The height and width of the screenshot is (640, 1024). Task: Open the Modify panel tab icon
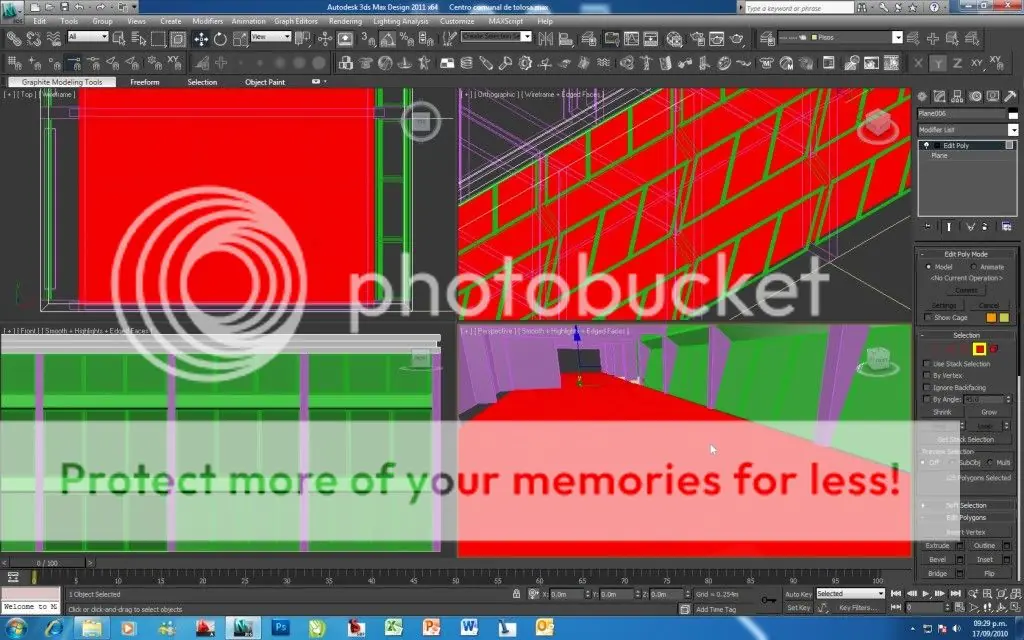pyautogui.click(x=939, y=96)
